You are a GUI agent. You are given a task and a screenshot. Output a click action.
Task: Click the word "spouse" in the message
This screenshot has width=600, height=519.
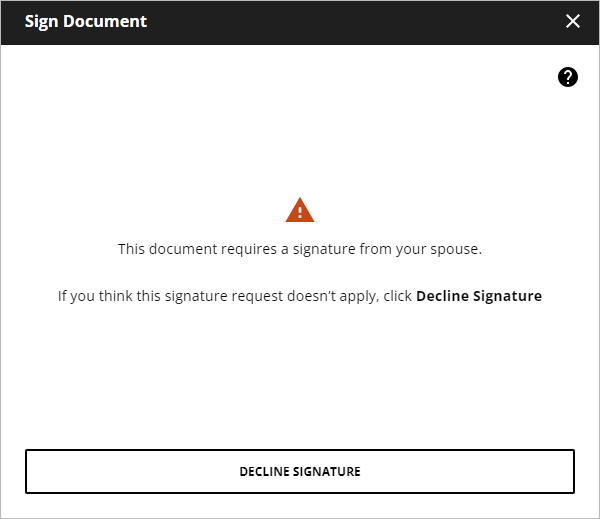pyautogui.click(x=455, y=248)
